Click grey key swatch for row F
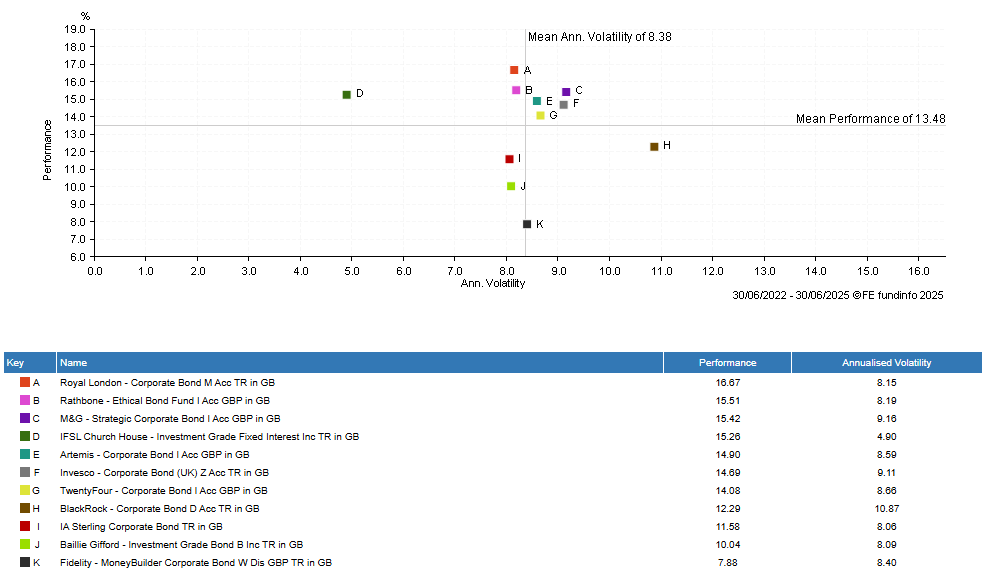Viewport: 989px width, 581px height. (25, 472)
